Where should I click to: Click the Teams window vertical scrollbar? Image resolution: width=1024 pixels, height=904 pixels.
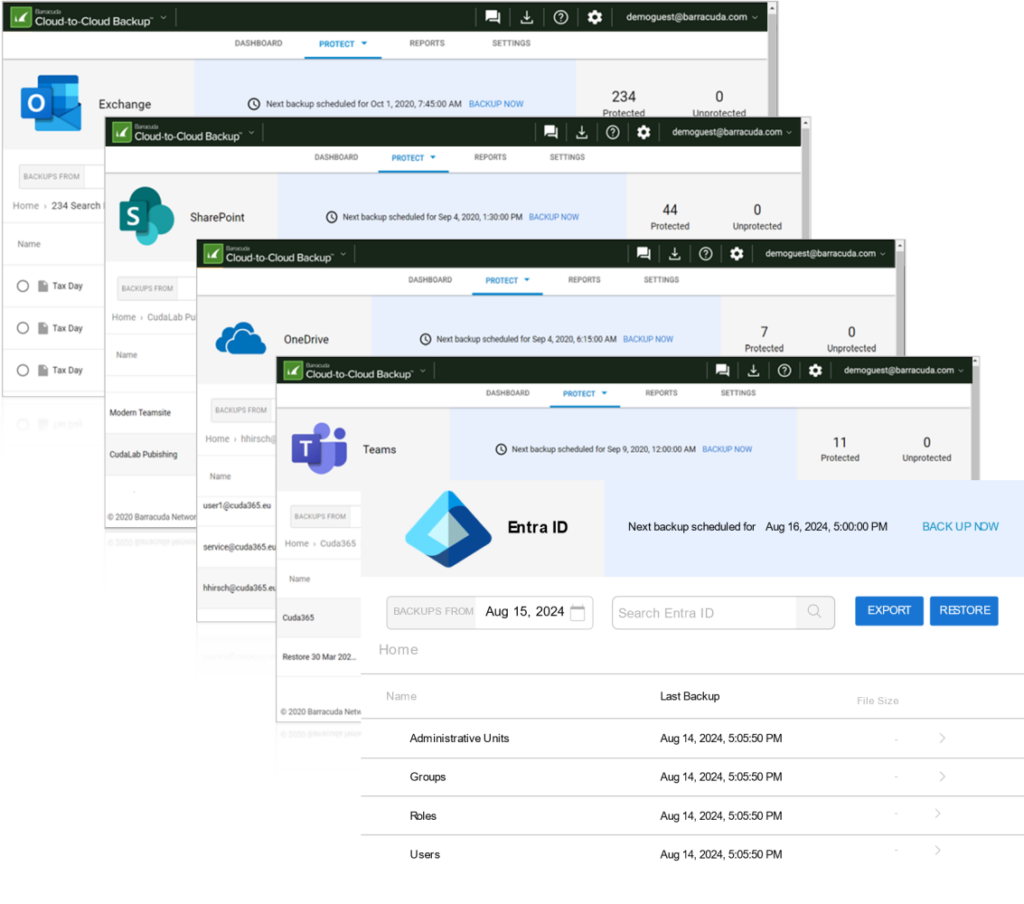click(975, 418)
